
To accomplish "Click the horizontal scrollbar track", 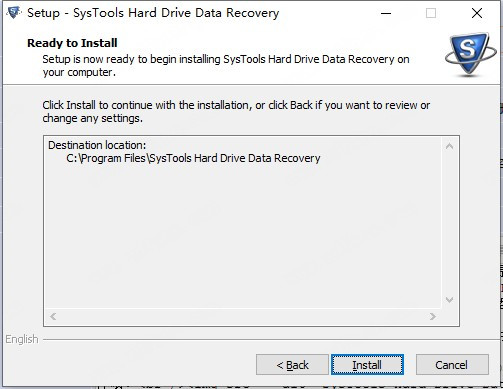I will point(243,316).
